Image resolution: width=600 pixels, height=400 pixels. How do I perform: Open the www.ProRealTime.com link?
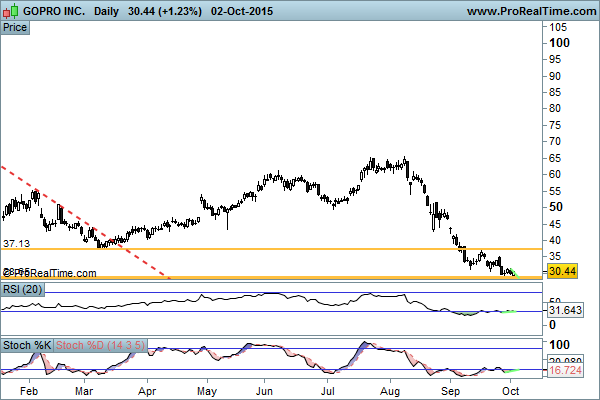(x=532, y=11)
